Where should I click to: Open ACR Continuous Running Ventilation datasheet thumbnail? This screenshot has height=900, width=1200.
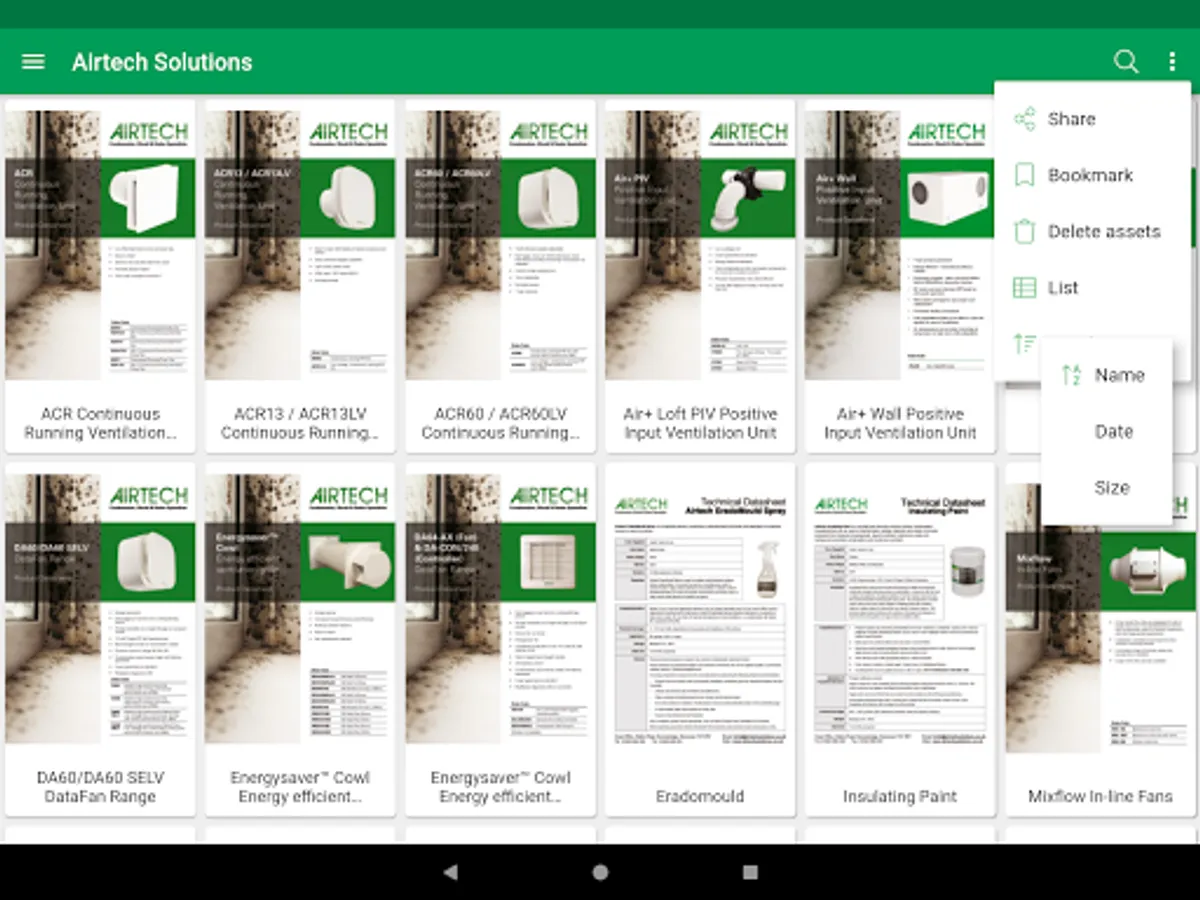click(100, 245)
